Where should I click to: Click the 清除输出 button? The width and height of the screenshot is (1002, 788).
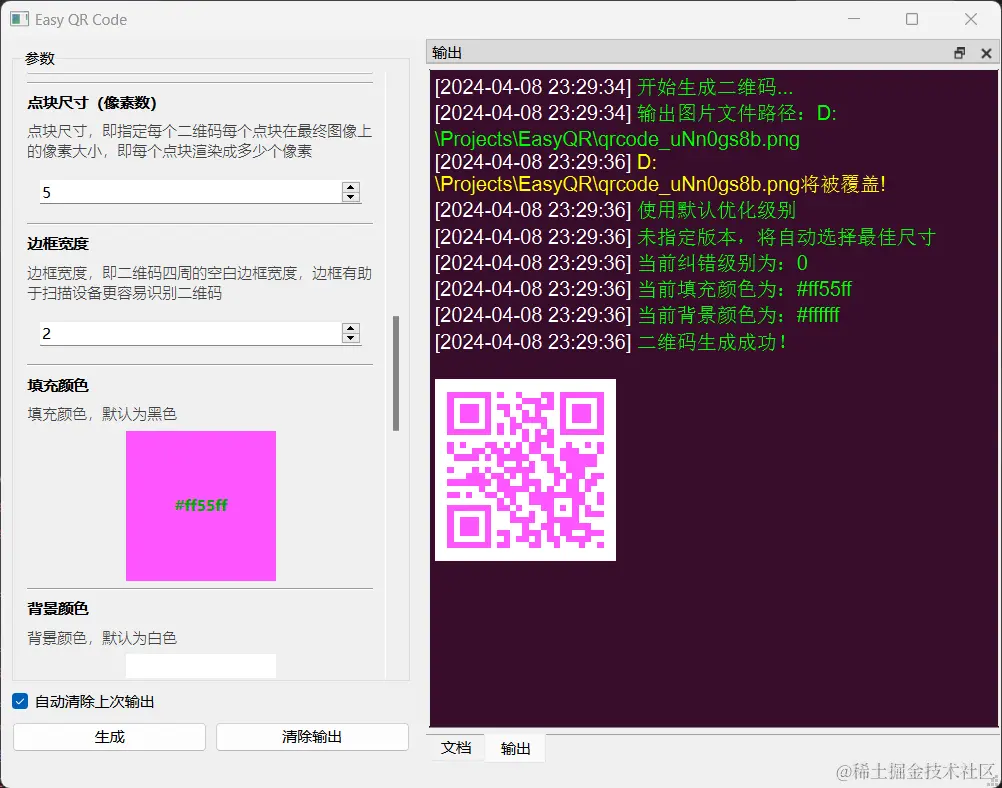tap(312, 737)
